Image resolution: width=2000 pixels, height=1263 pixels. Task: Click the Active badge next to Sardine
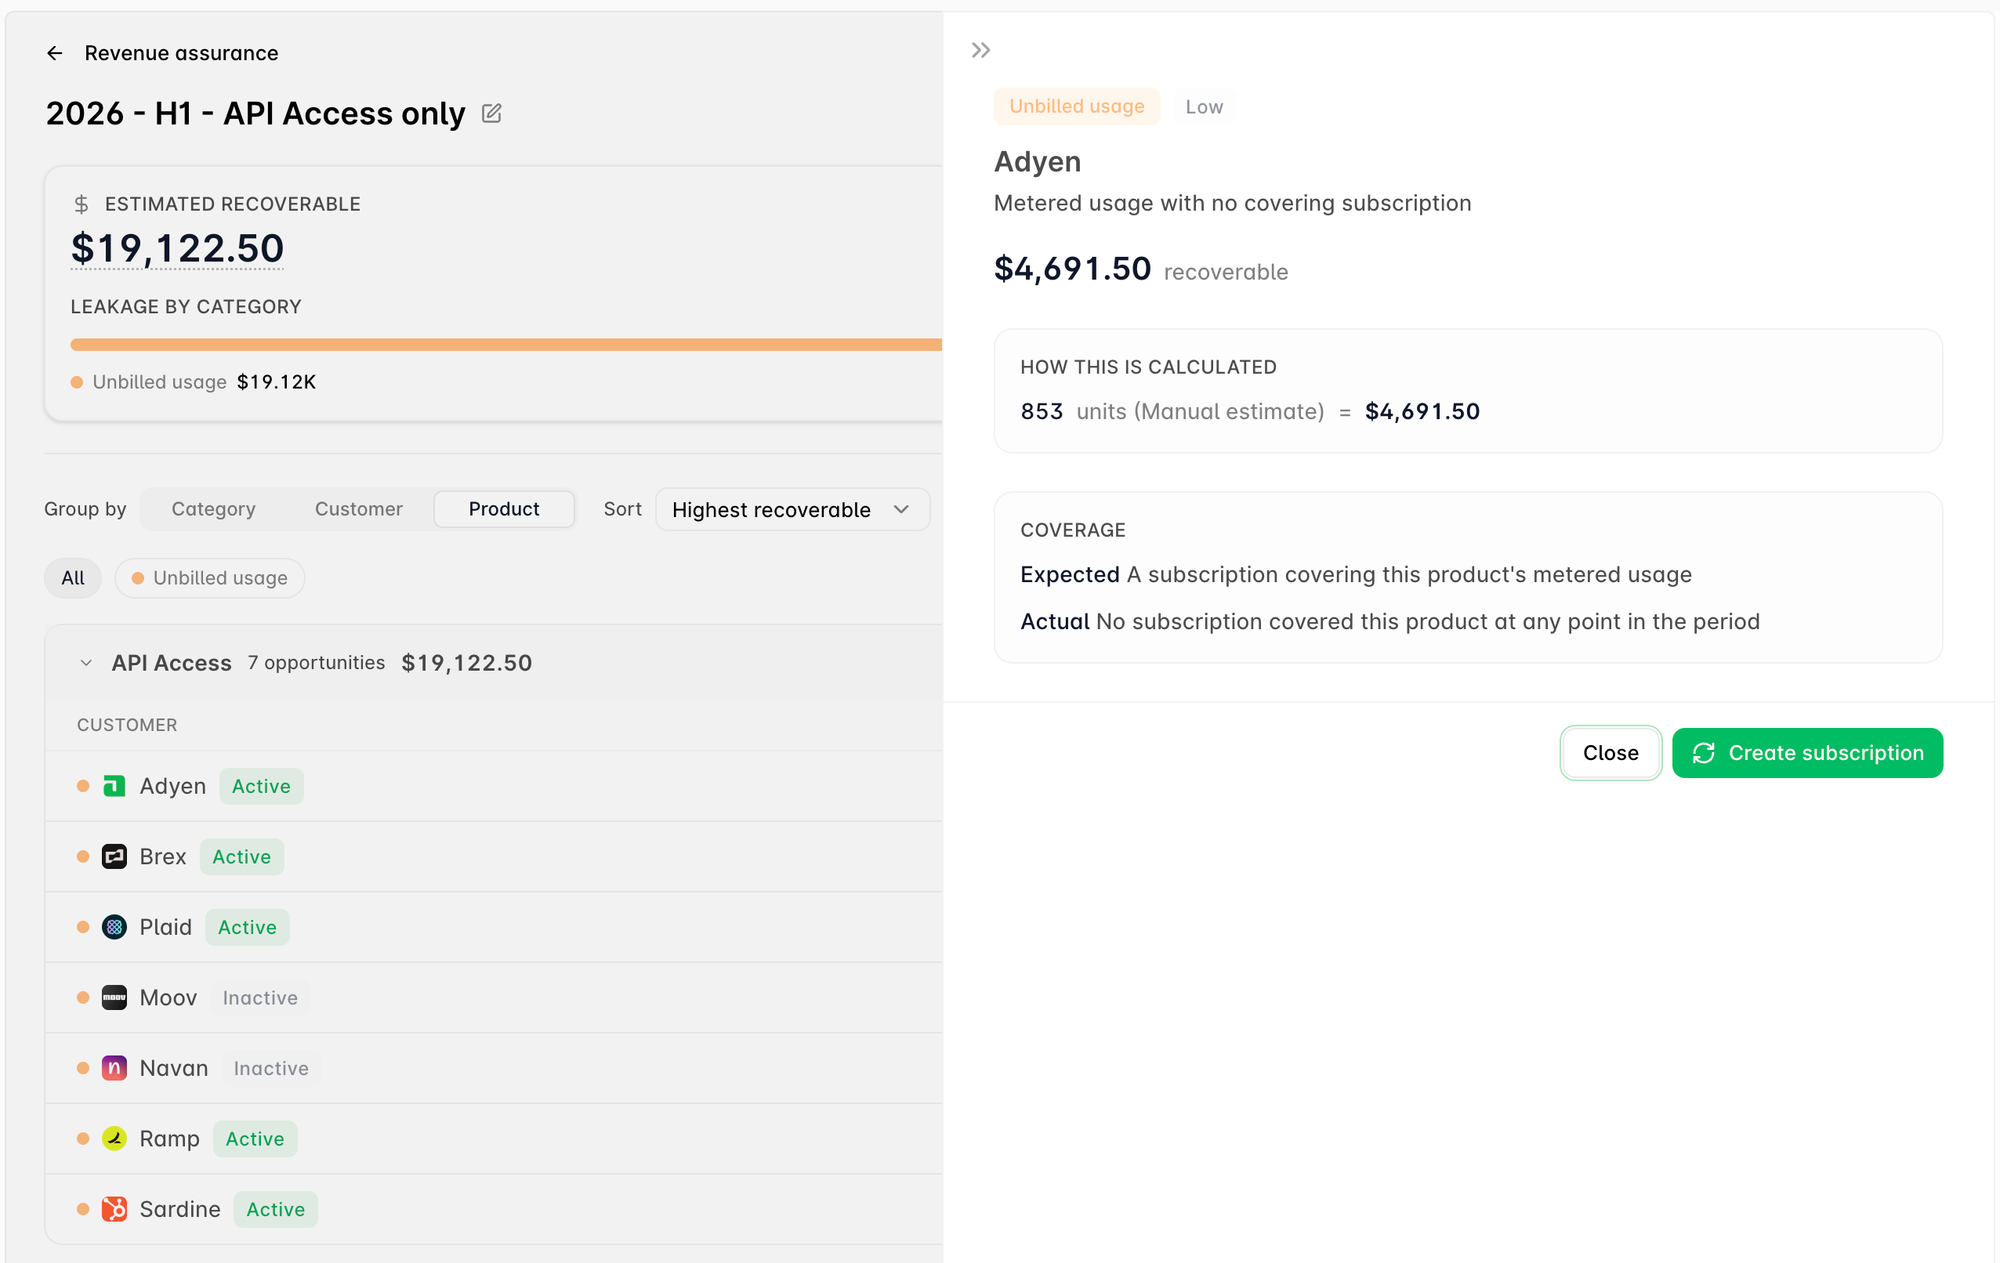(275, 1209)
